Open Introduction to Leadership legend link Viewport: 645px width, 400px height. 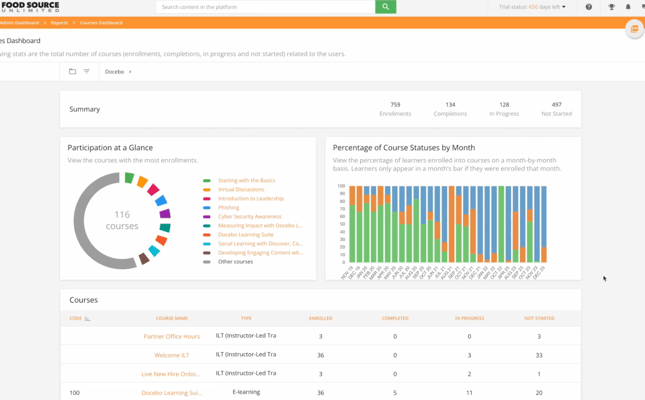coord(251,198)
